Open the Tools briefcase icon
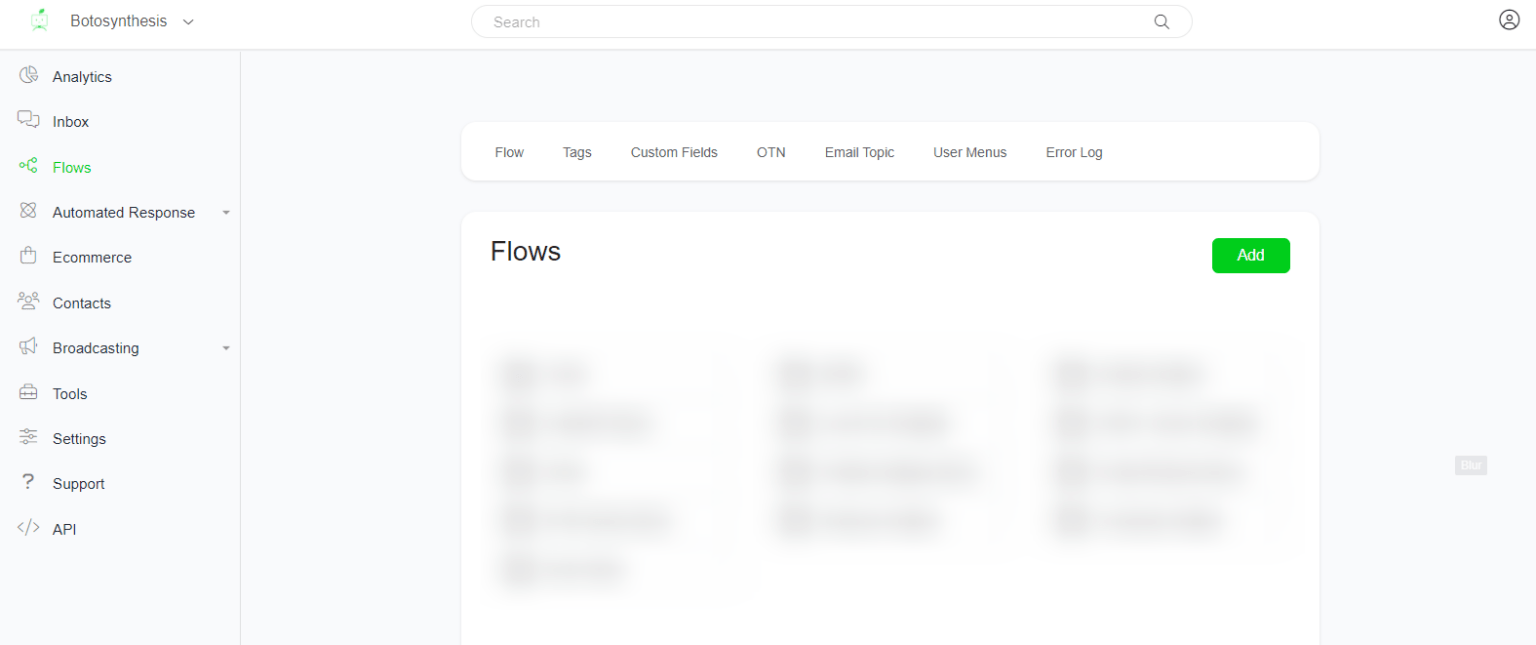The height and width of the screenshot is (645, 1536). [x=29, y=393]
